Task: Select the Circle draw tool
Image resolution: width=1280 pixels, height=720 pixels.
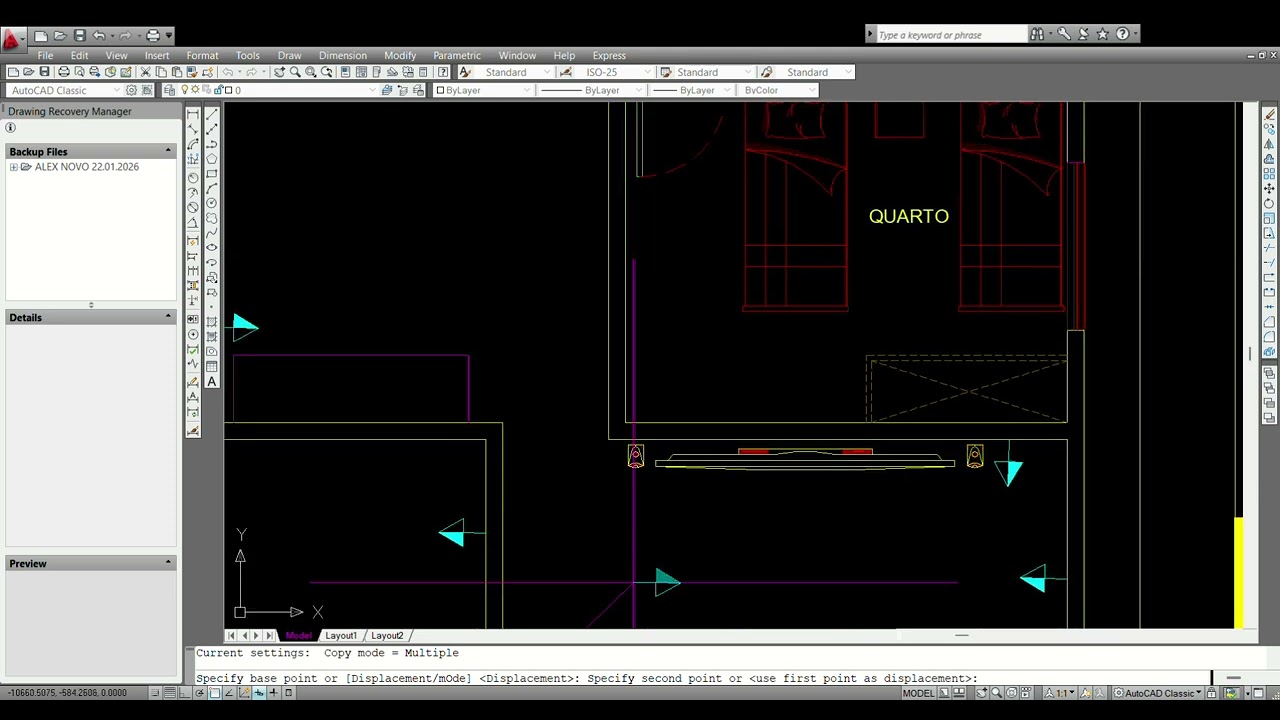Action: point(212,203)
